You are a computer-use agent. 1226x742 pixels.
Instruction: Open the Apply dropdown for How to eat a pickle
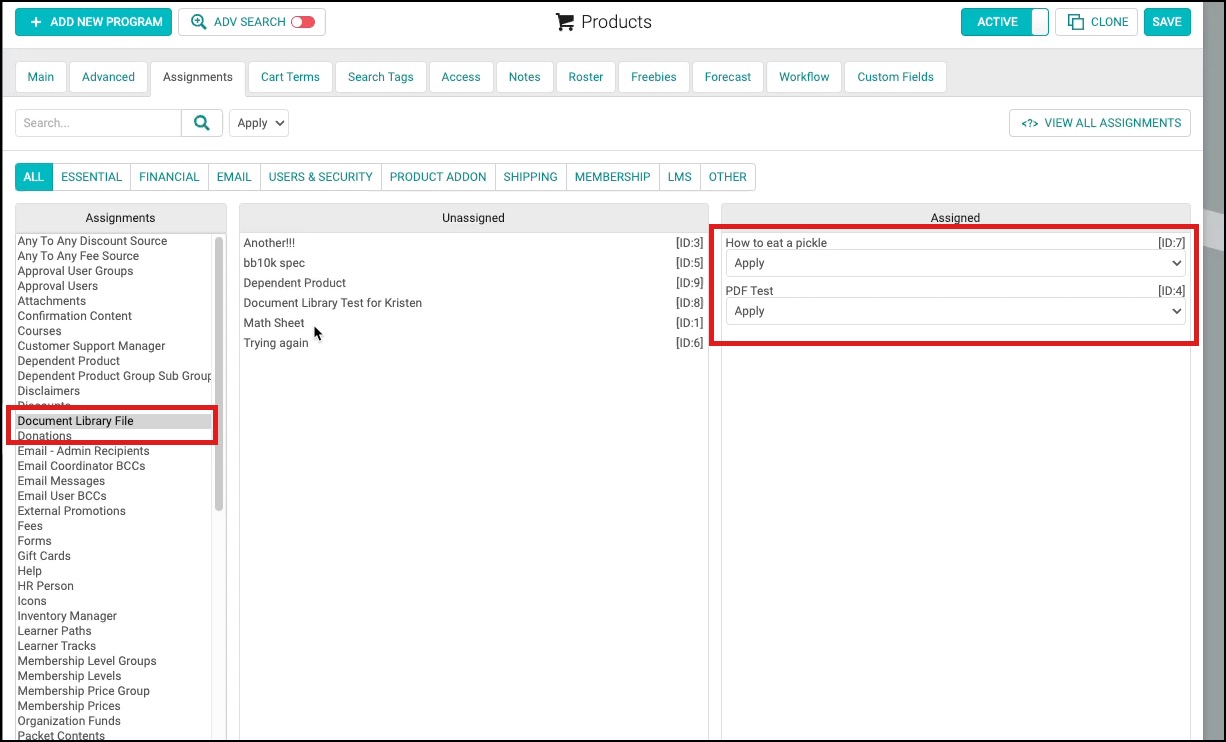pyautogui.click(x=955, y=263)
